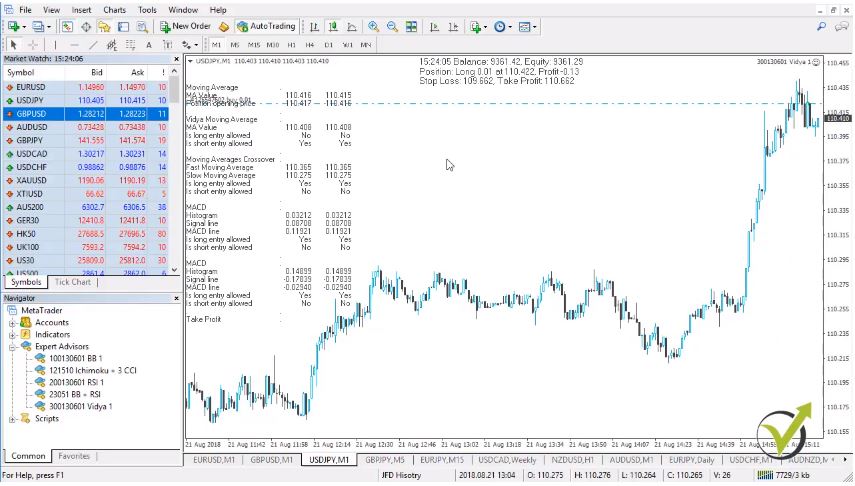Switch to H1 timeframe
855x486 pixels.
[x=292, y=45]
